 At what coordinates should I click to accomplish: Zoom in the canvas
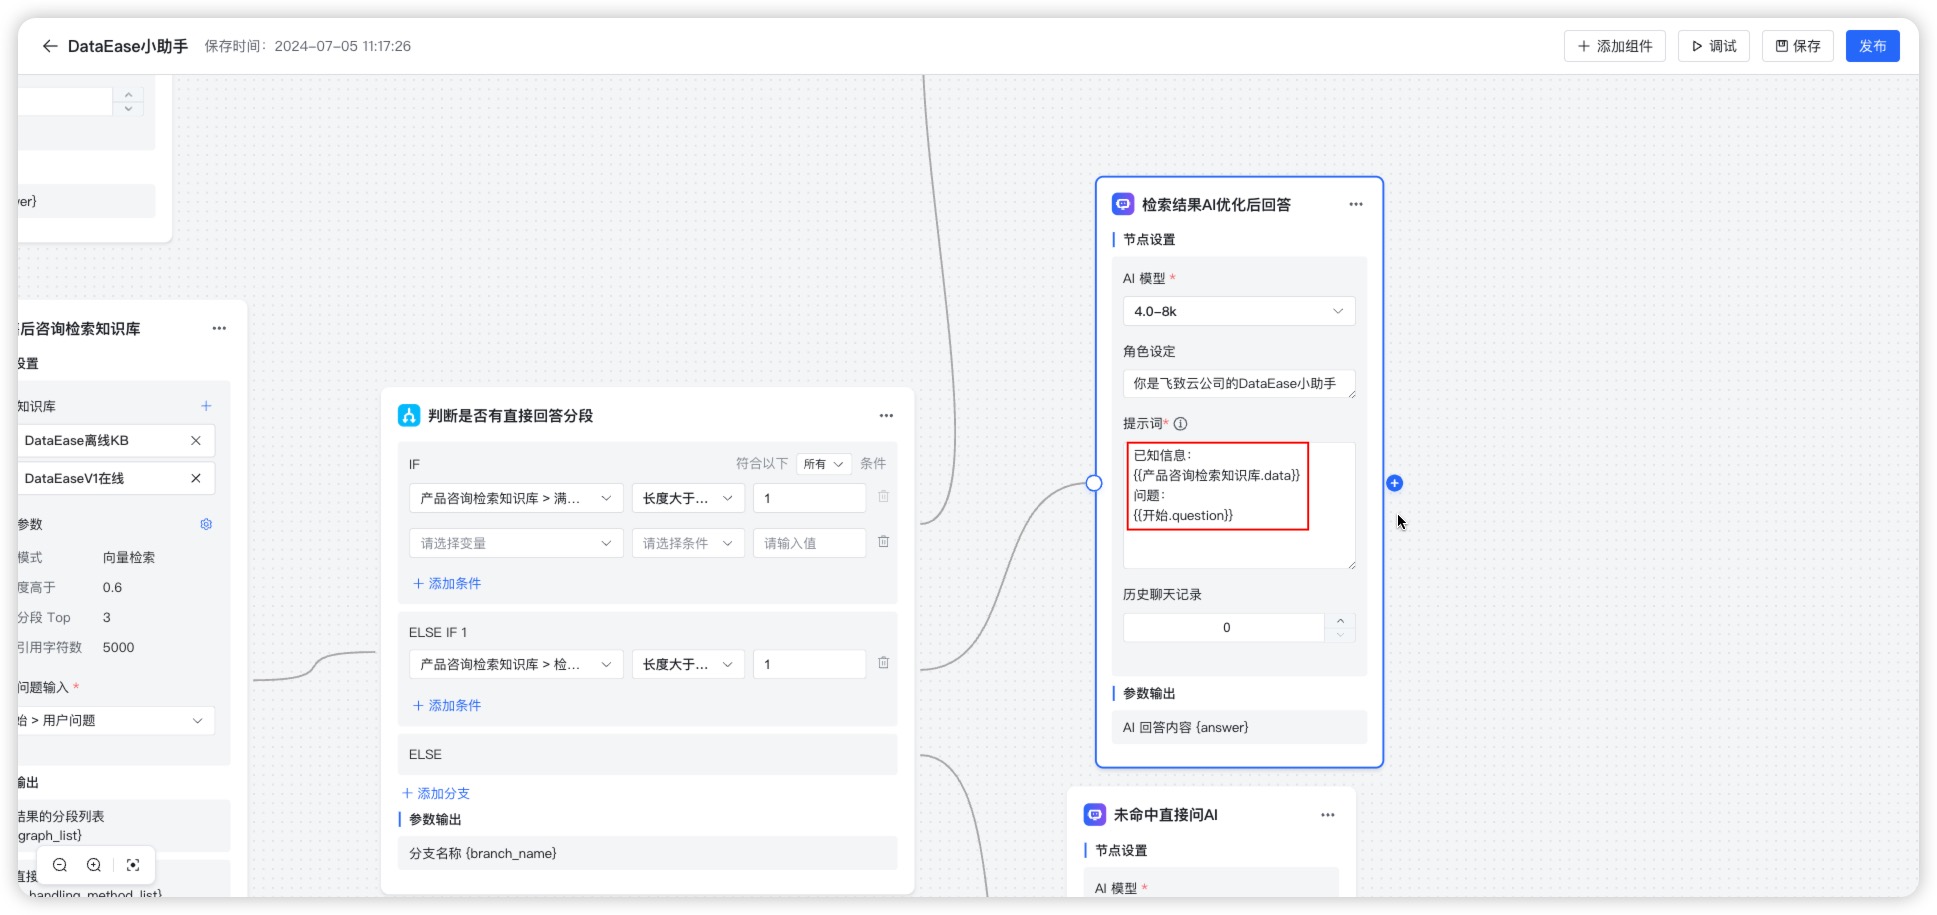[x=94, y=865]
